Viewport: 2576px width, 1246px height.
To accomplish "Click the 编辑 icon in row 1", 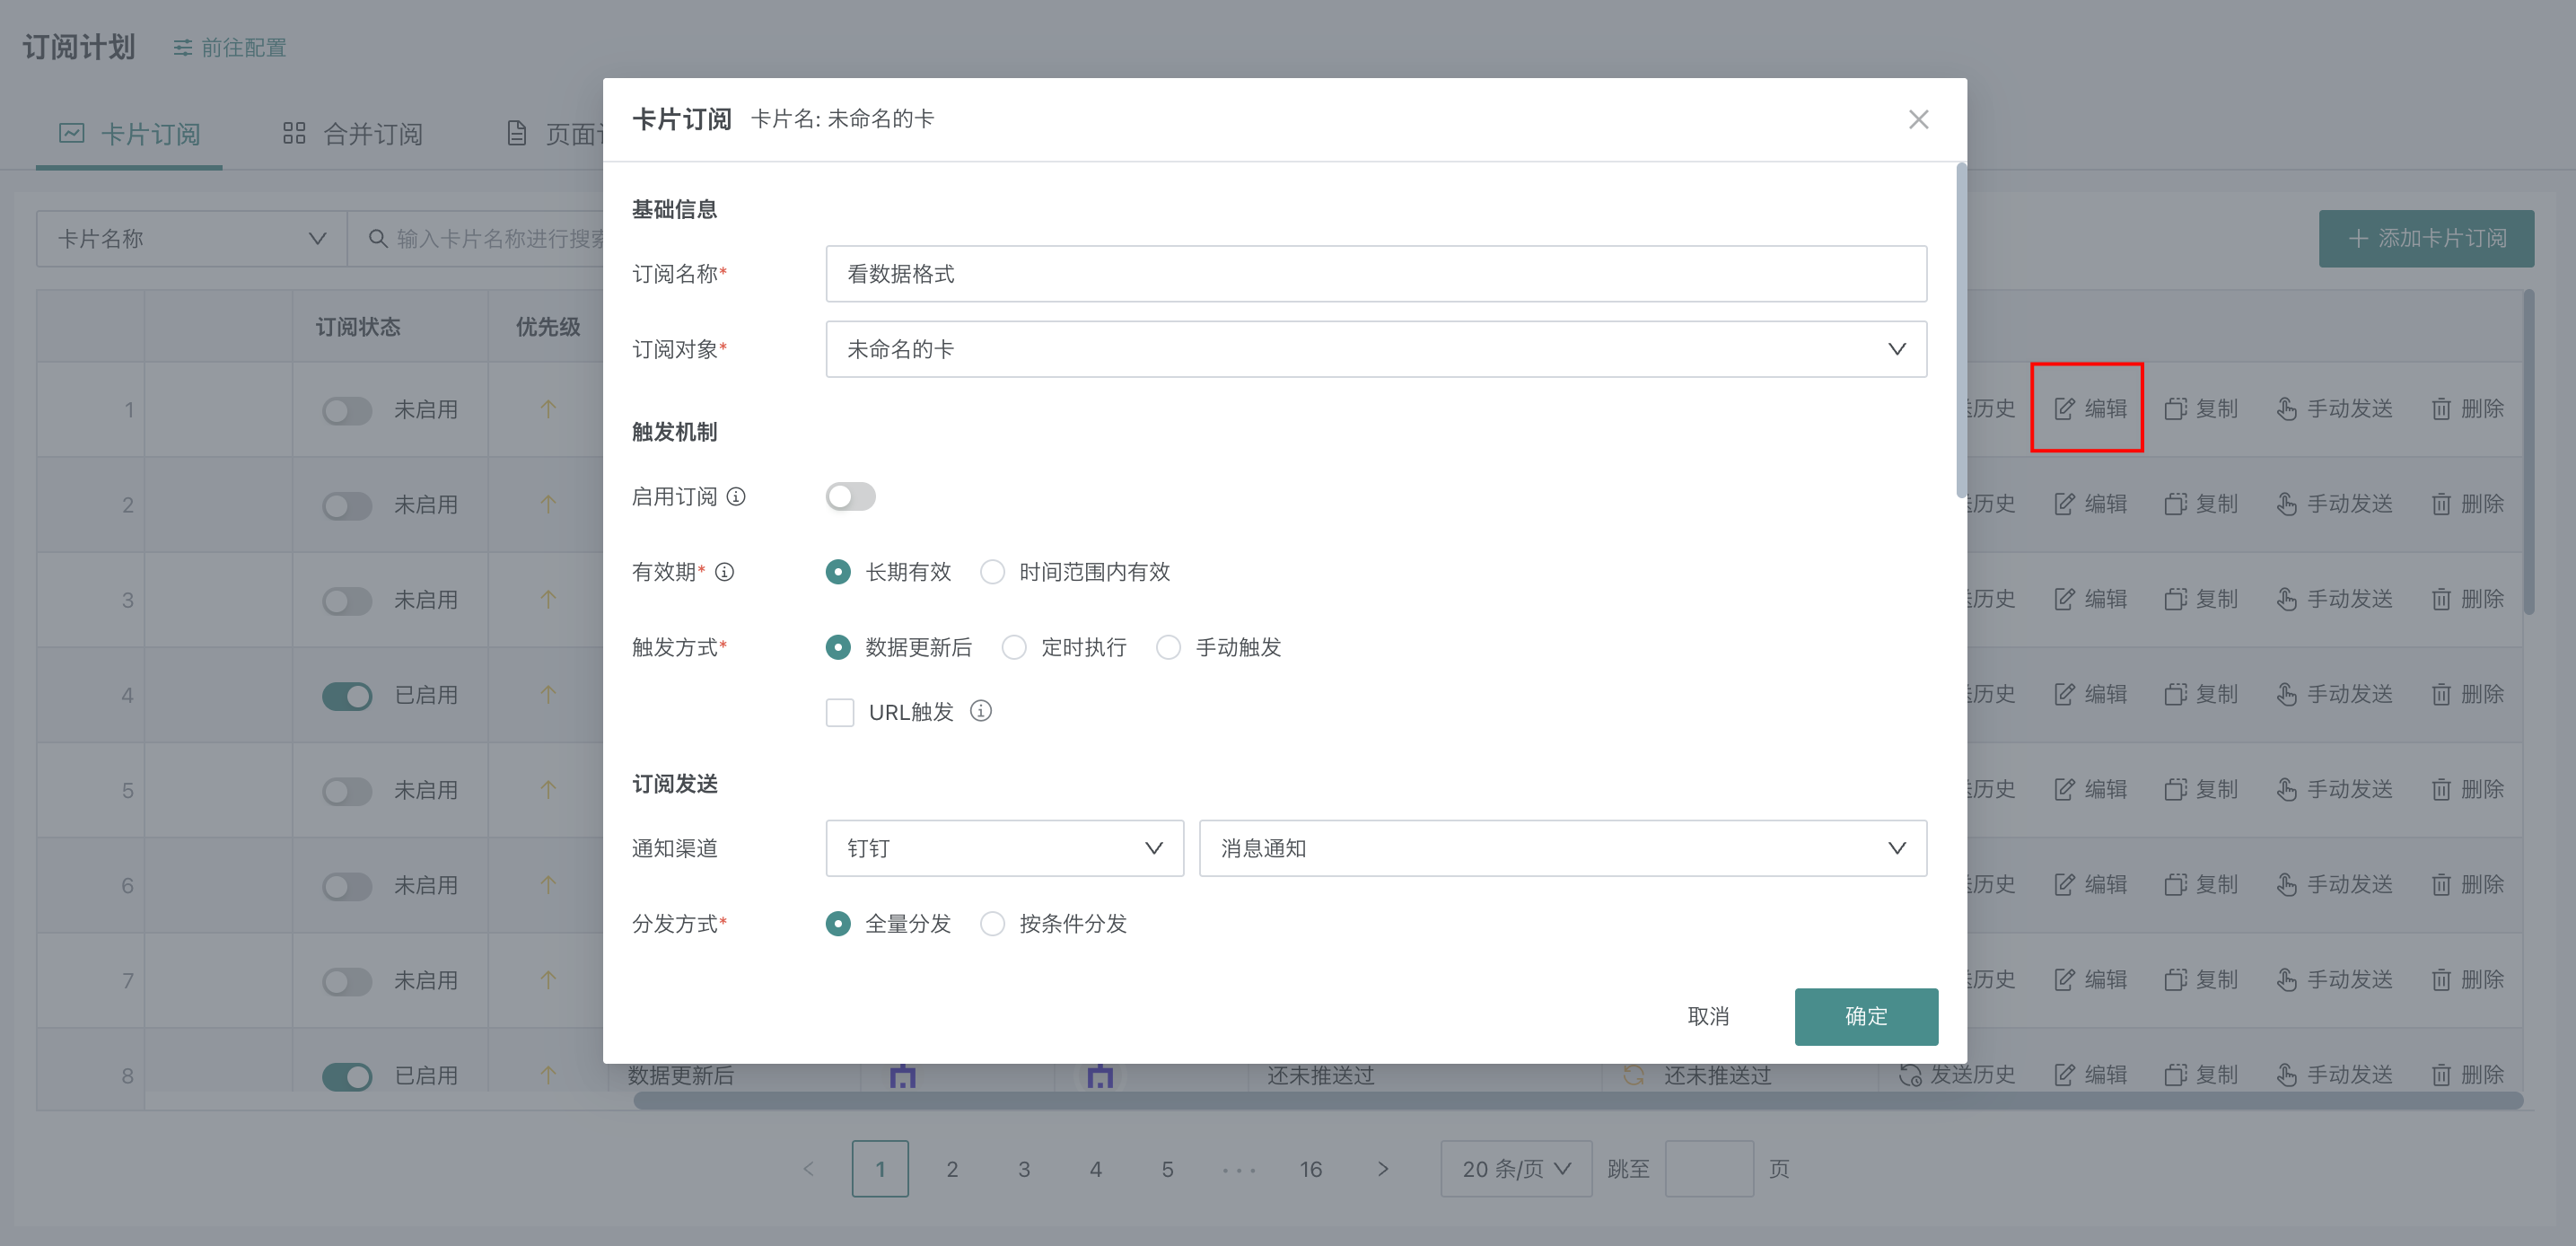I will 2064,408.
